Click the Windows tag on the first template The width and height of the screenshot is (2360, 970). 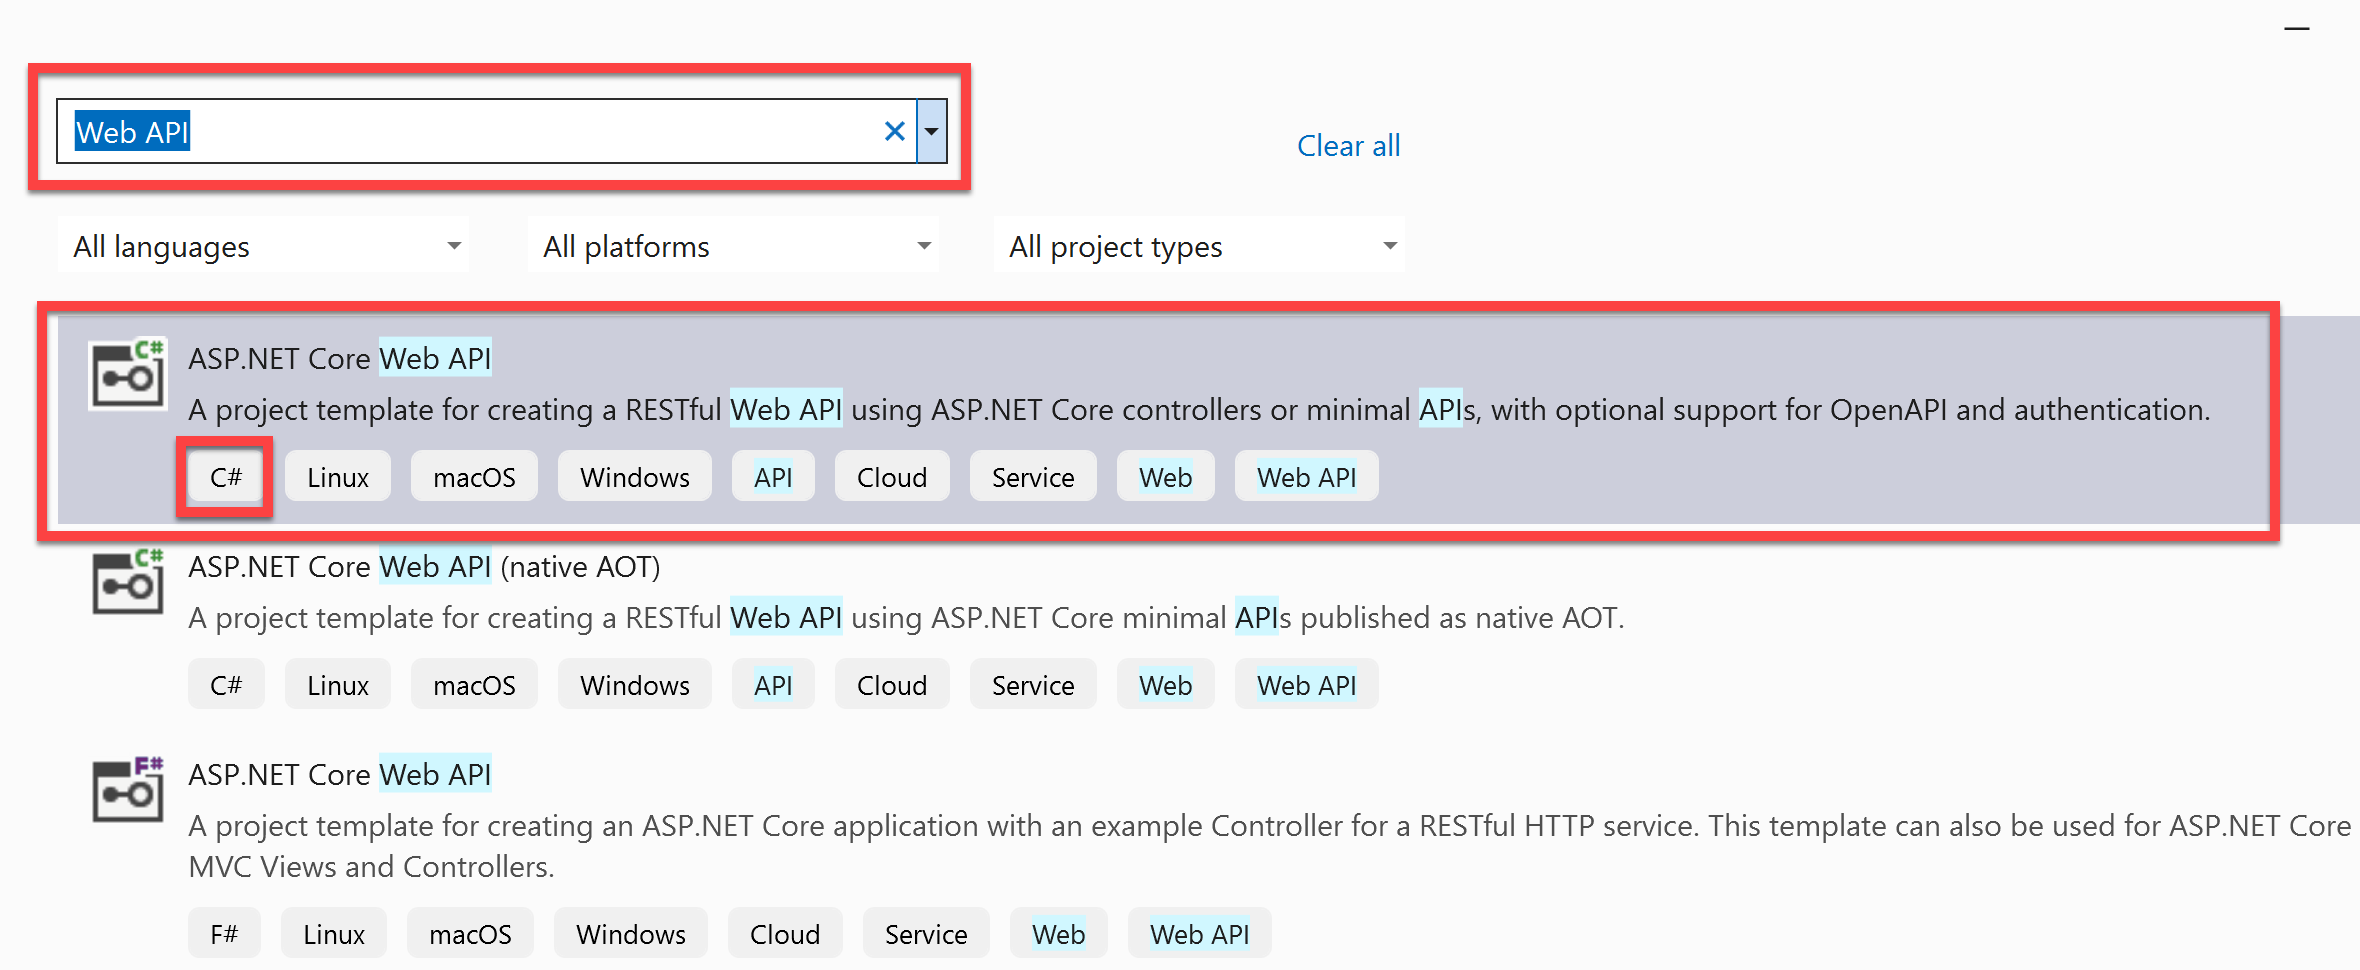(634, 476)
